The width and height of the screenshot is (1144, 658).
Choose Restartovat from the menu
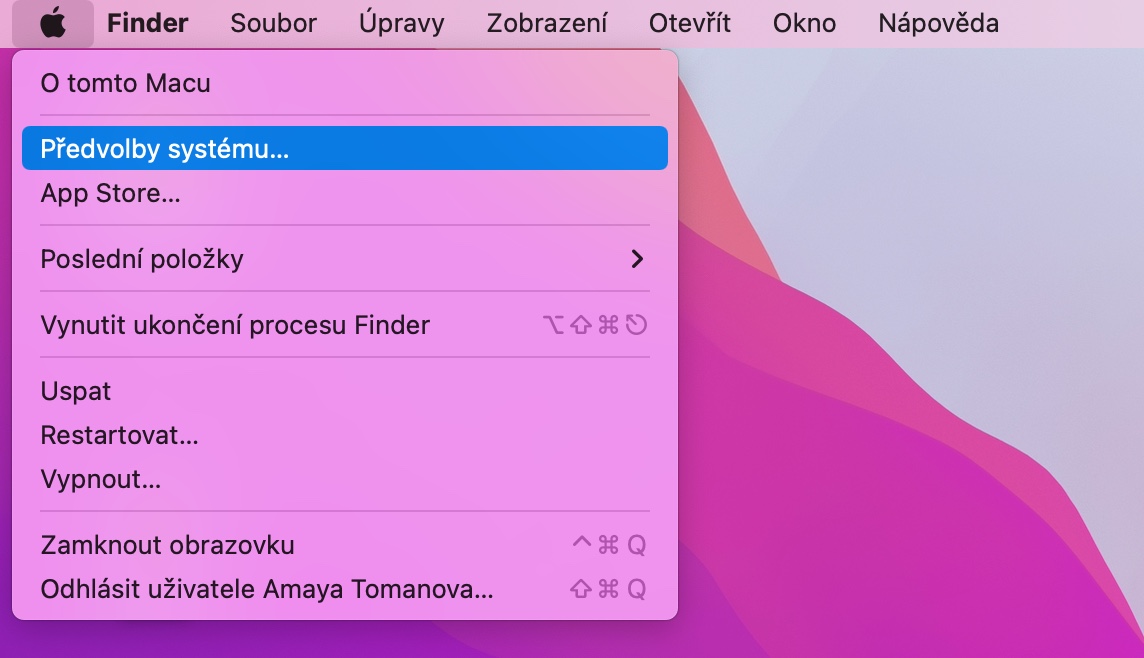tap(119, 435)
